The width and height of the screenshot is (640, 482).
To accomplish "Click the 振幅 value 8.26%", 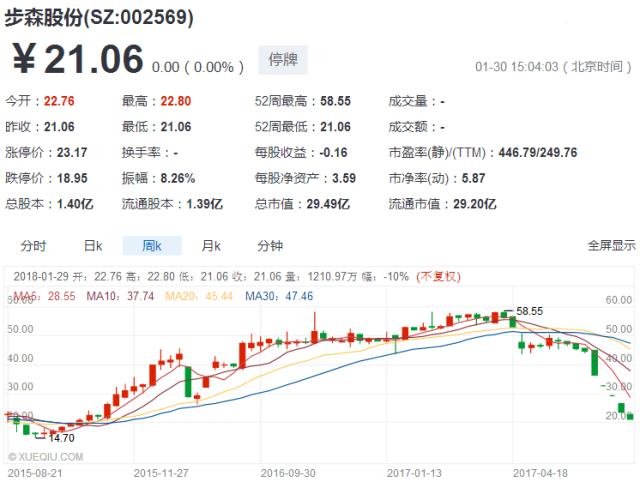I will point(178,178).
